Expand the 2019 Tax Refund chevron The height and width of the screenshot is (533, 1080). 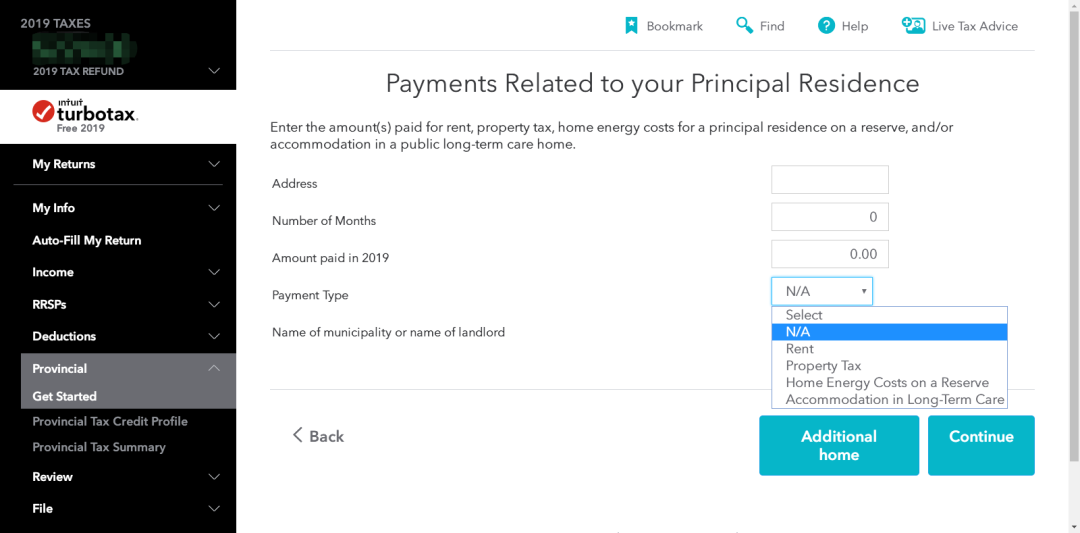[214, 71]
